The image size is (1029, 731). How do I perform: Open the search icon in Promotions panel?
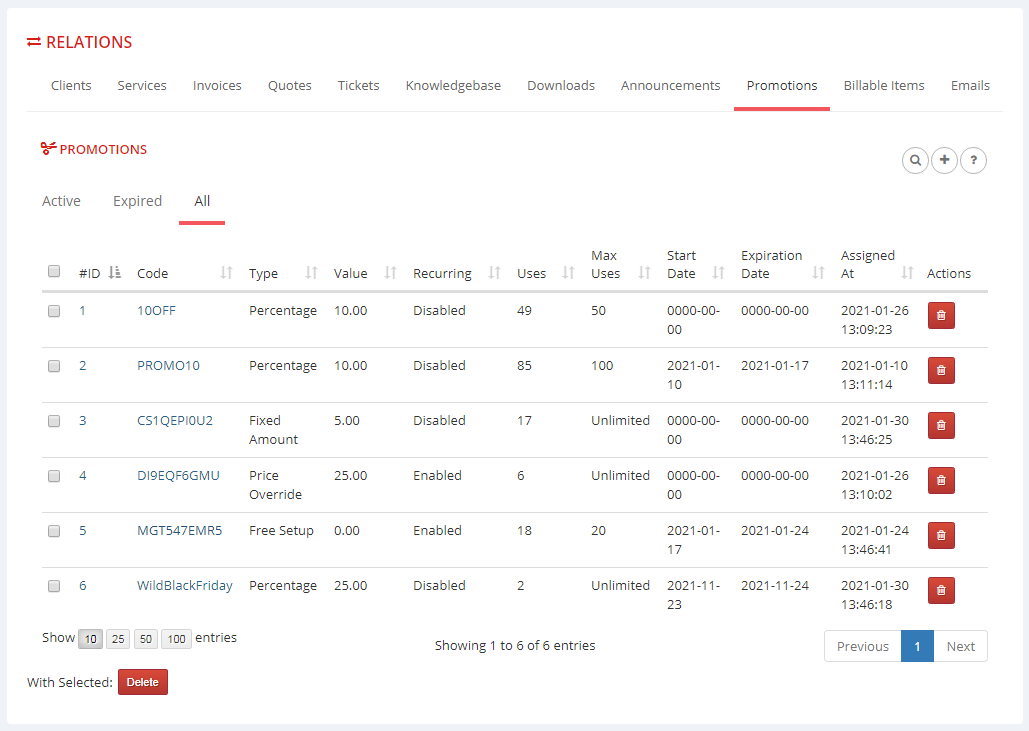(x=915, y=160)
